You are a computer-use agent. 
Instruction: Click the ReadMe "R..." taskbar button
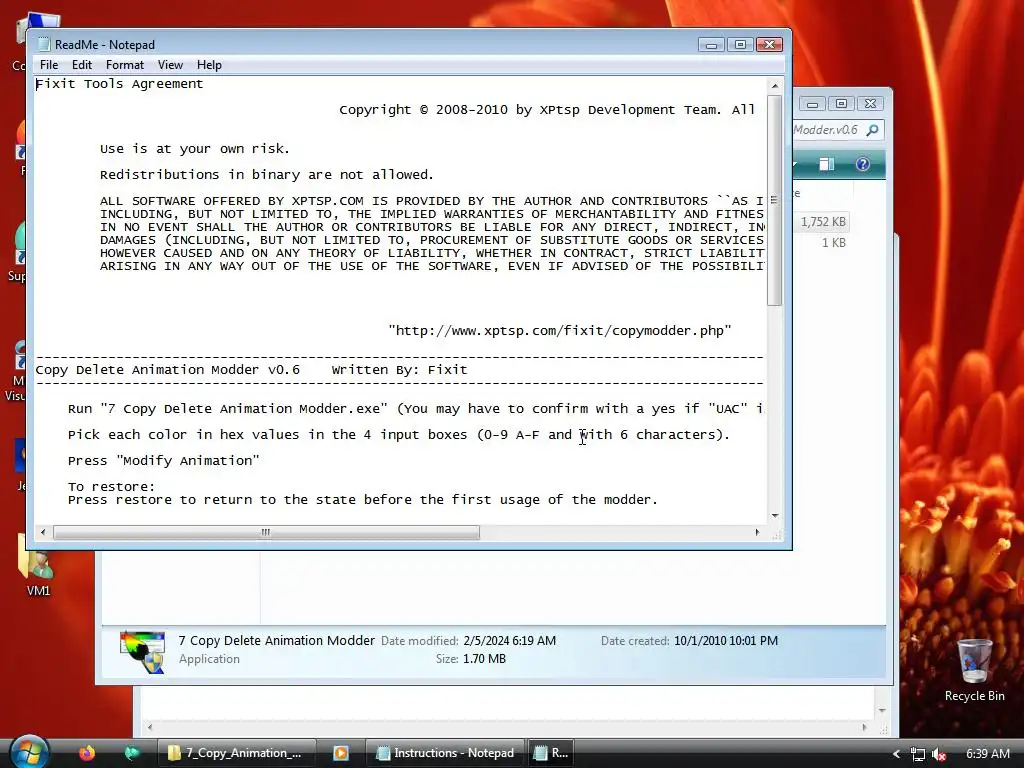[x=551, y=753]
